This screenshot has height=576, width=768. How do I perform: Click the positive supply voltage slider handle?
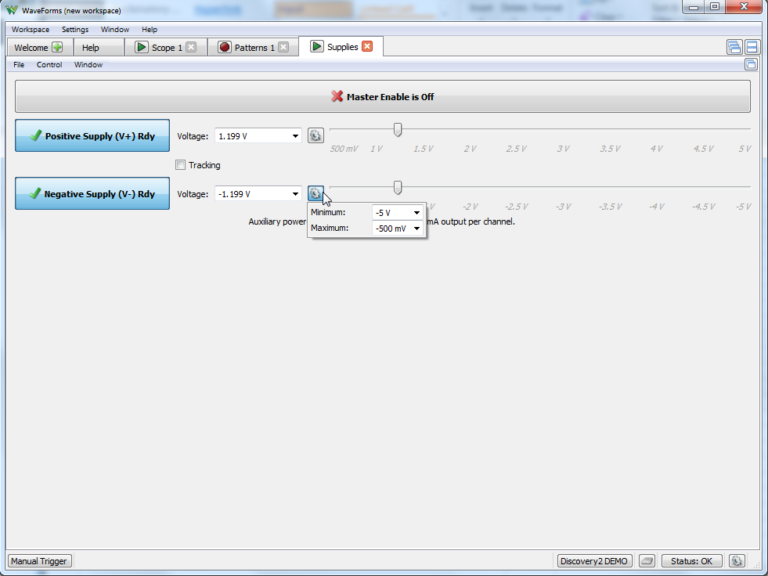click(398, 129)
